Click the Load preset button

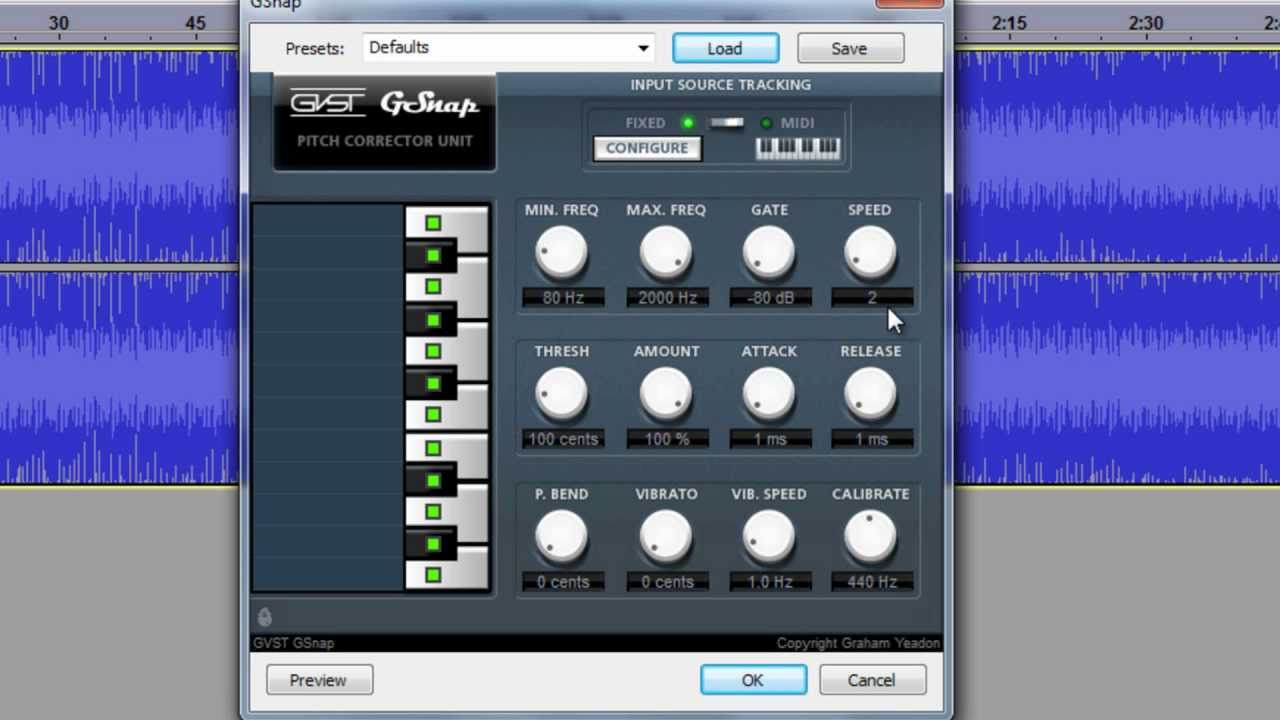(725, 48)
